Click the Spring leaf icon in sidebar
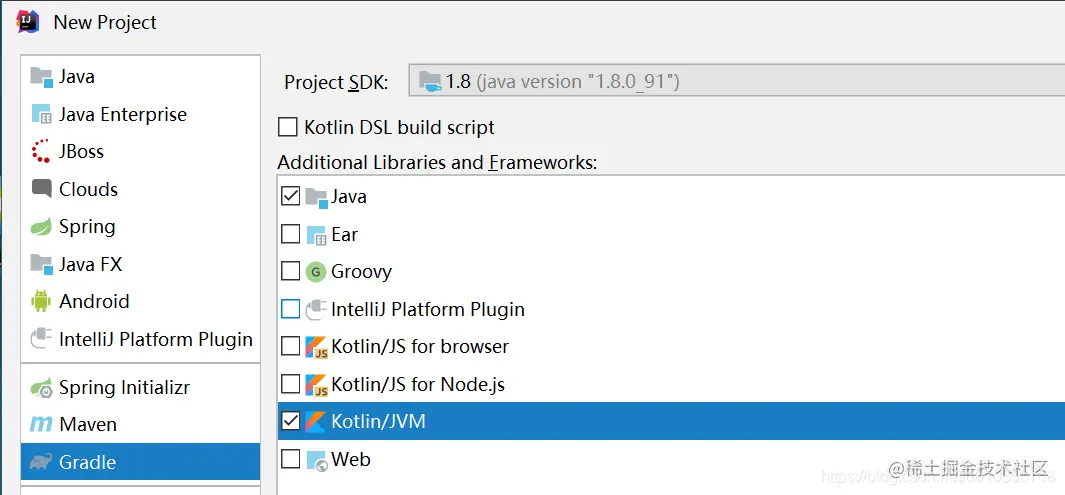 [41, 227]
